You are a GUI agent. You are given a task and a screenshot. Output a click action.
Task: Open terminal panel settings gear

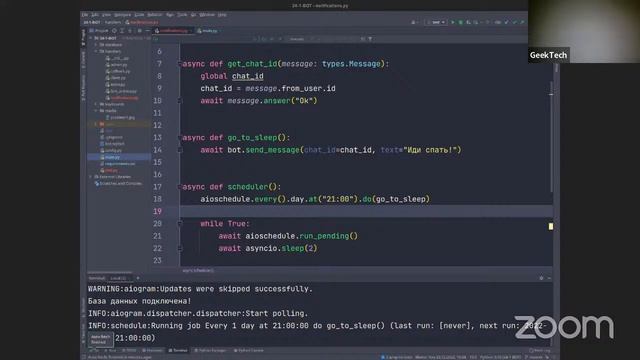tap(541, 278)
